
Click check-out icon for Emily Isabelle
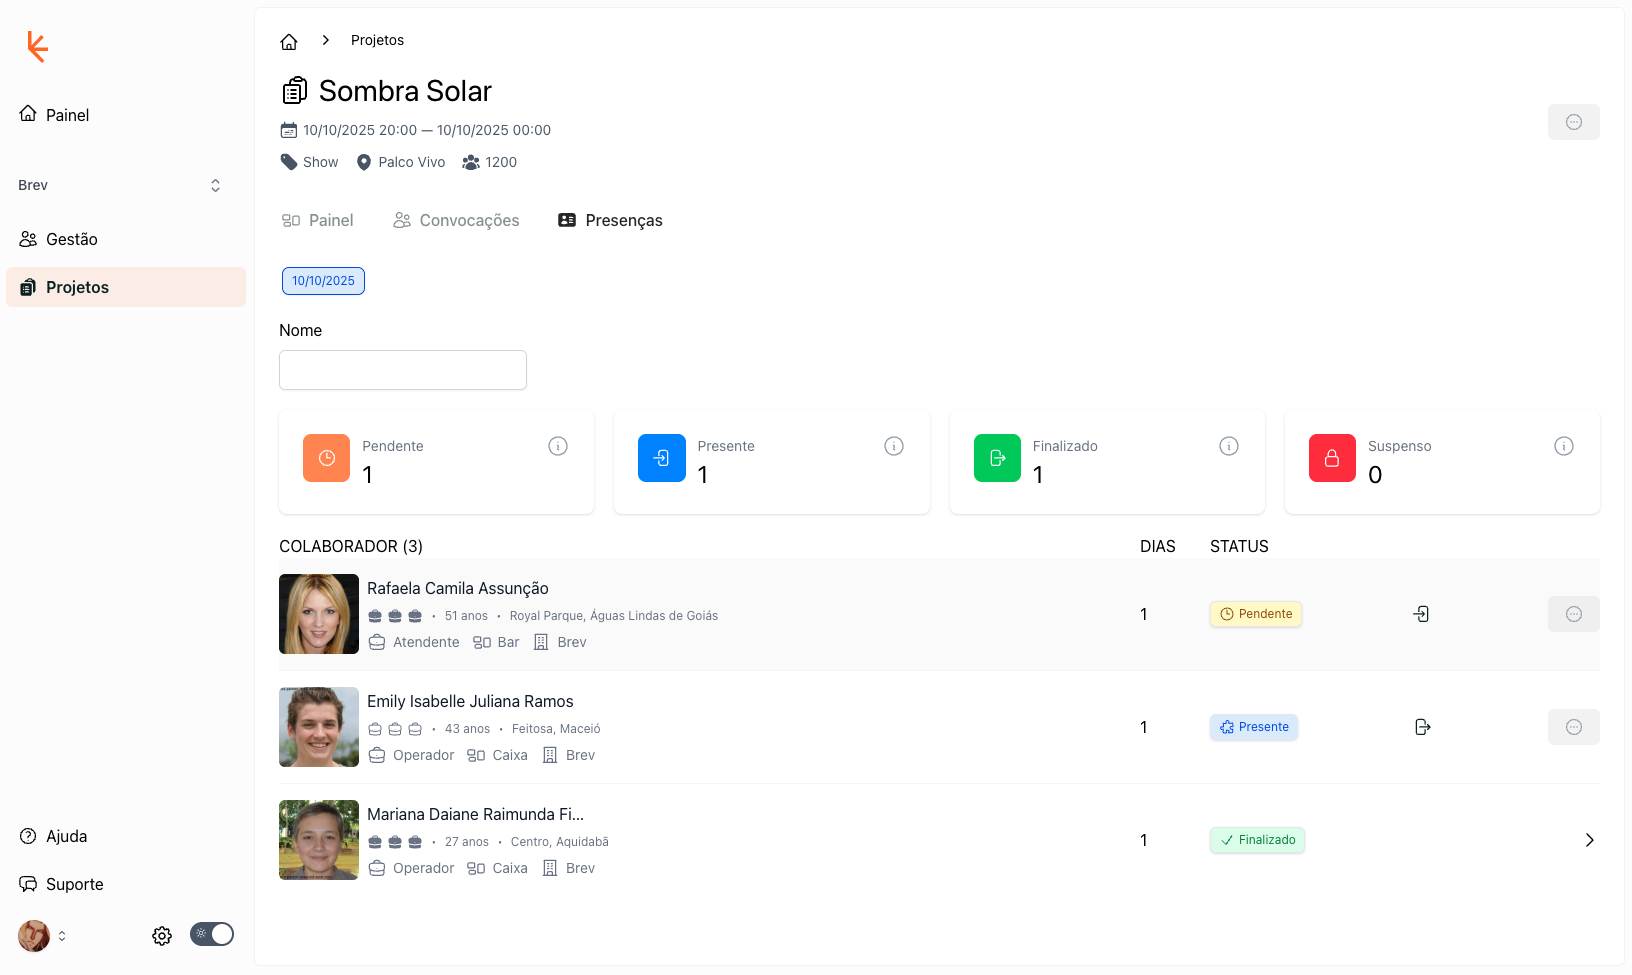pos(1422,727)
